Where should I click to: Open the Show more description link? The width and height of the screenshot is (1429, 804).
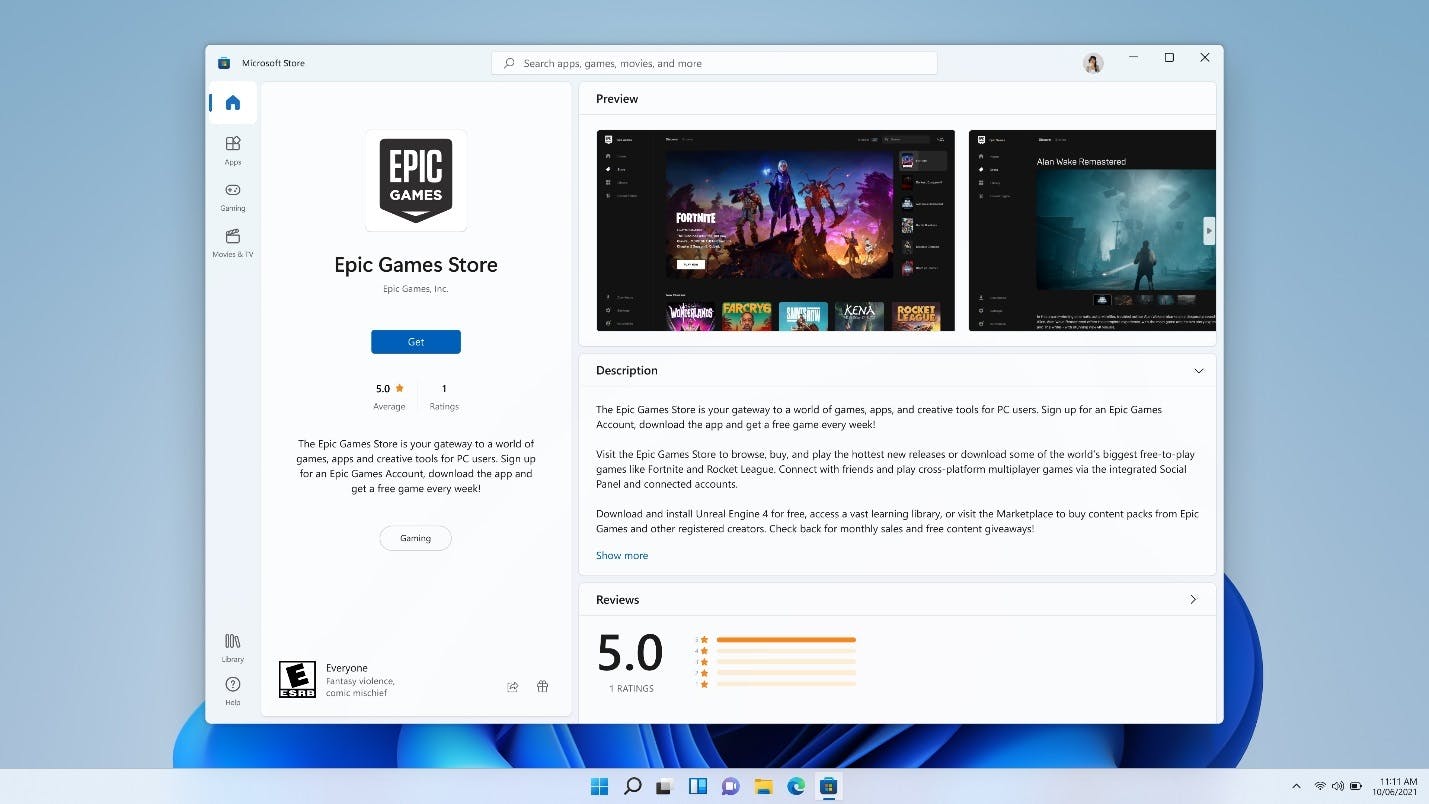pos(621,555)
